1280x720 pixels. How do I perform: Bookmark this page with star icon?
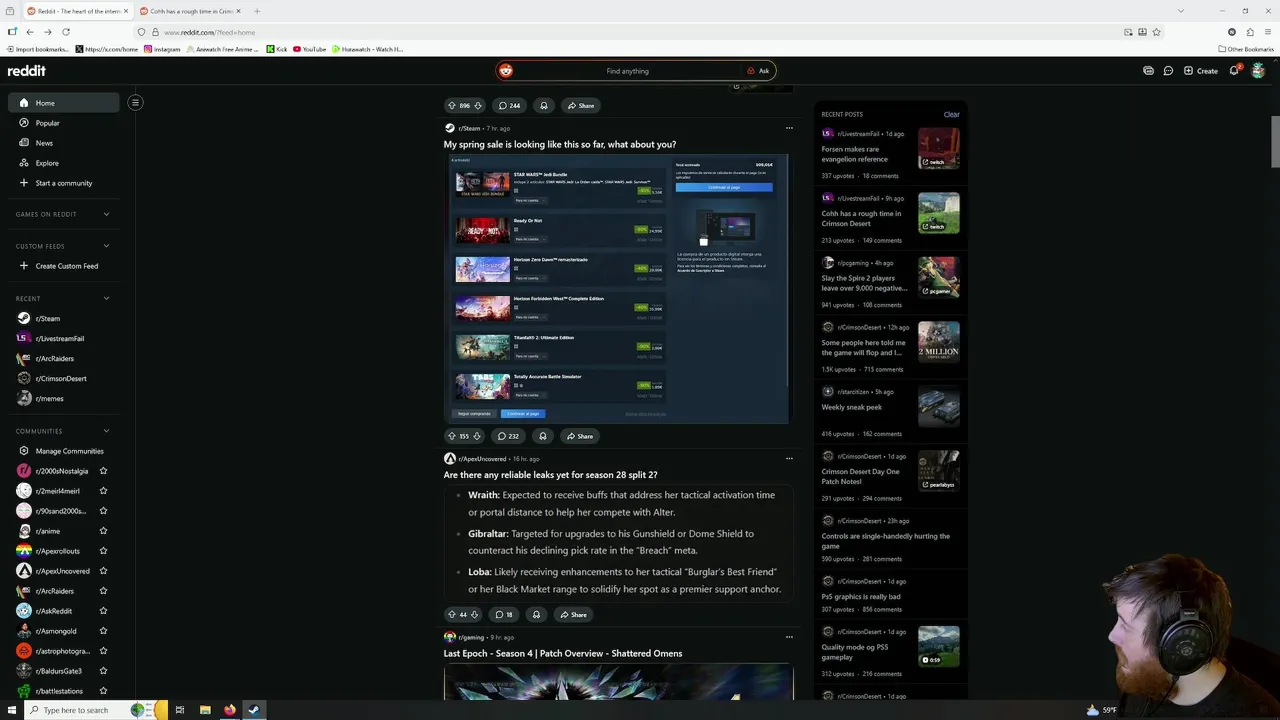point(1157,32)
